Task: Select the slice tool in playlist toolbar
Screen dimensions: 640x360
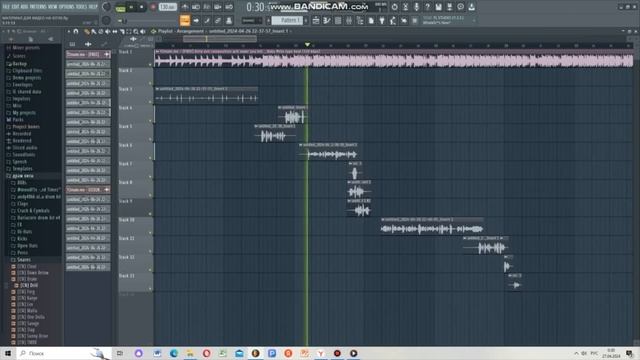Action: coord(122,31)
